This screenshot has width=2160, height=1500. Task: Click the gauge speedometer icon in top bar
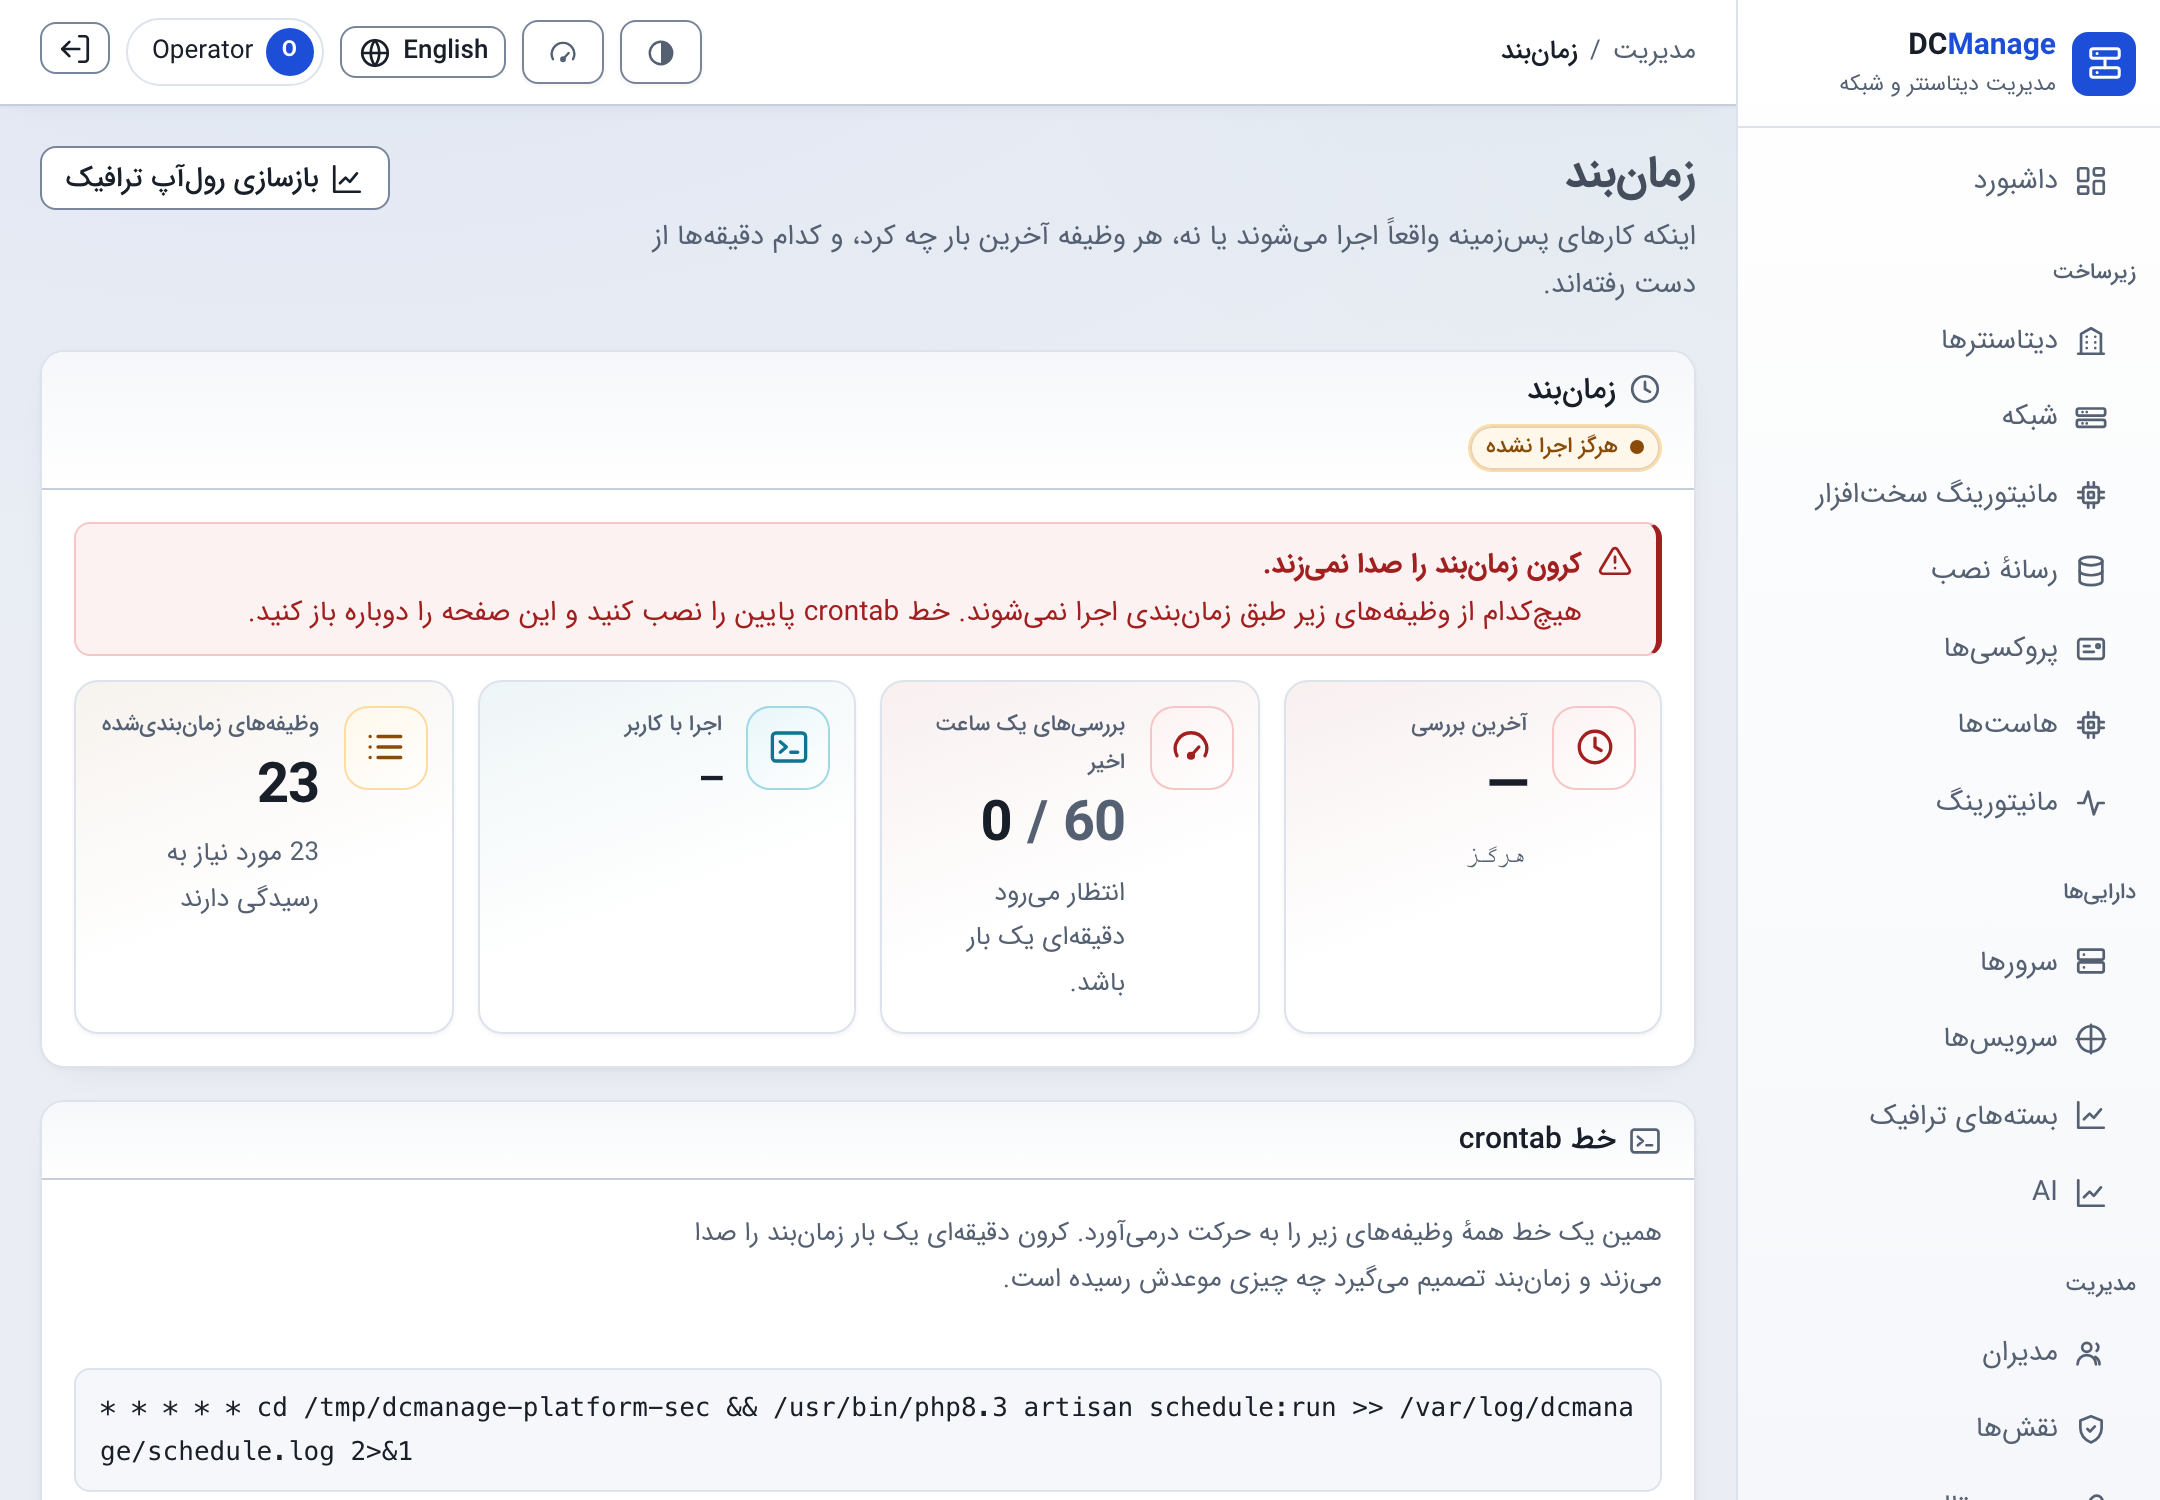(563, 52)
